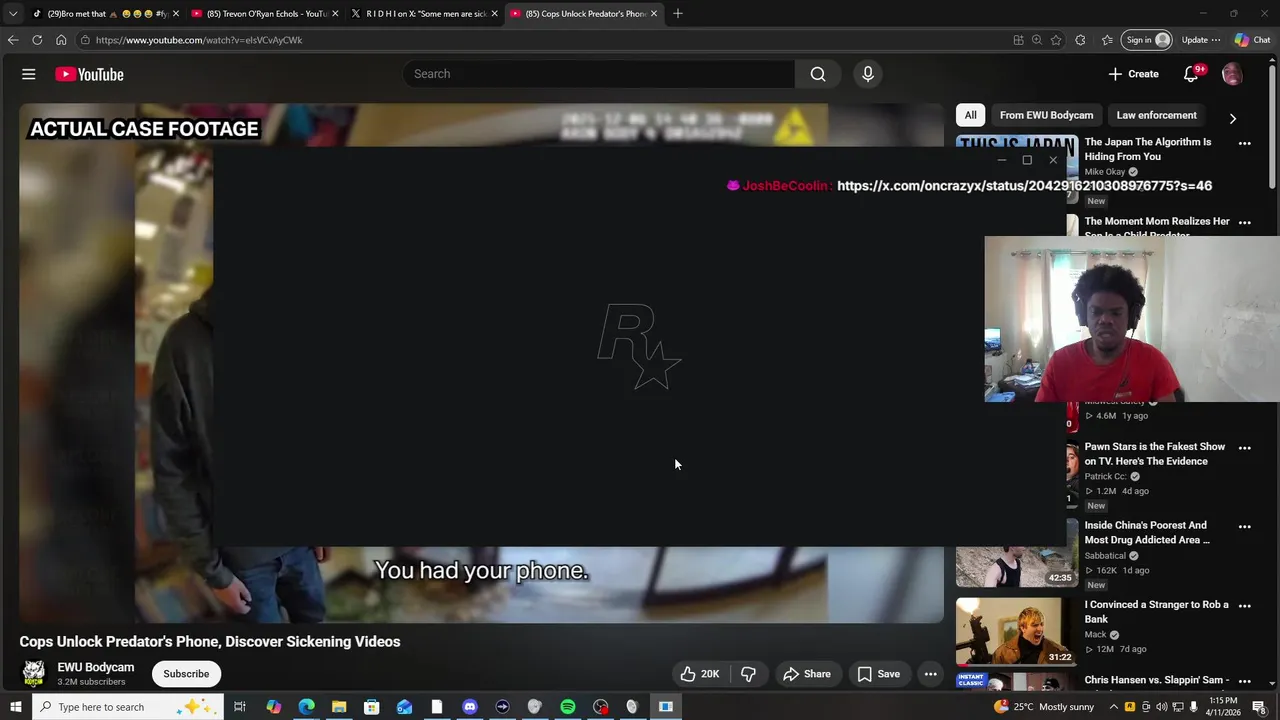Viewport: 1280px width, 720px height.
Task: Open the browser Update menu
Action: point(1201,40)
